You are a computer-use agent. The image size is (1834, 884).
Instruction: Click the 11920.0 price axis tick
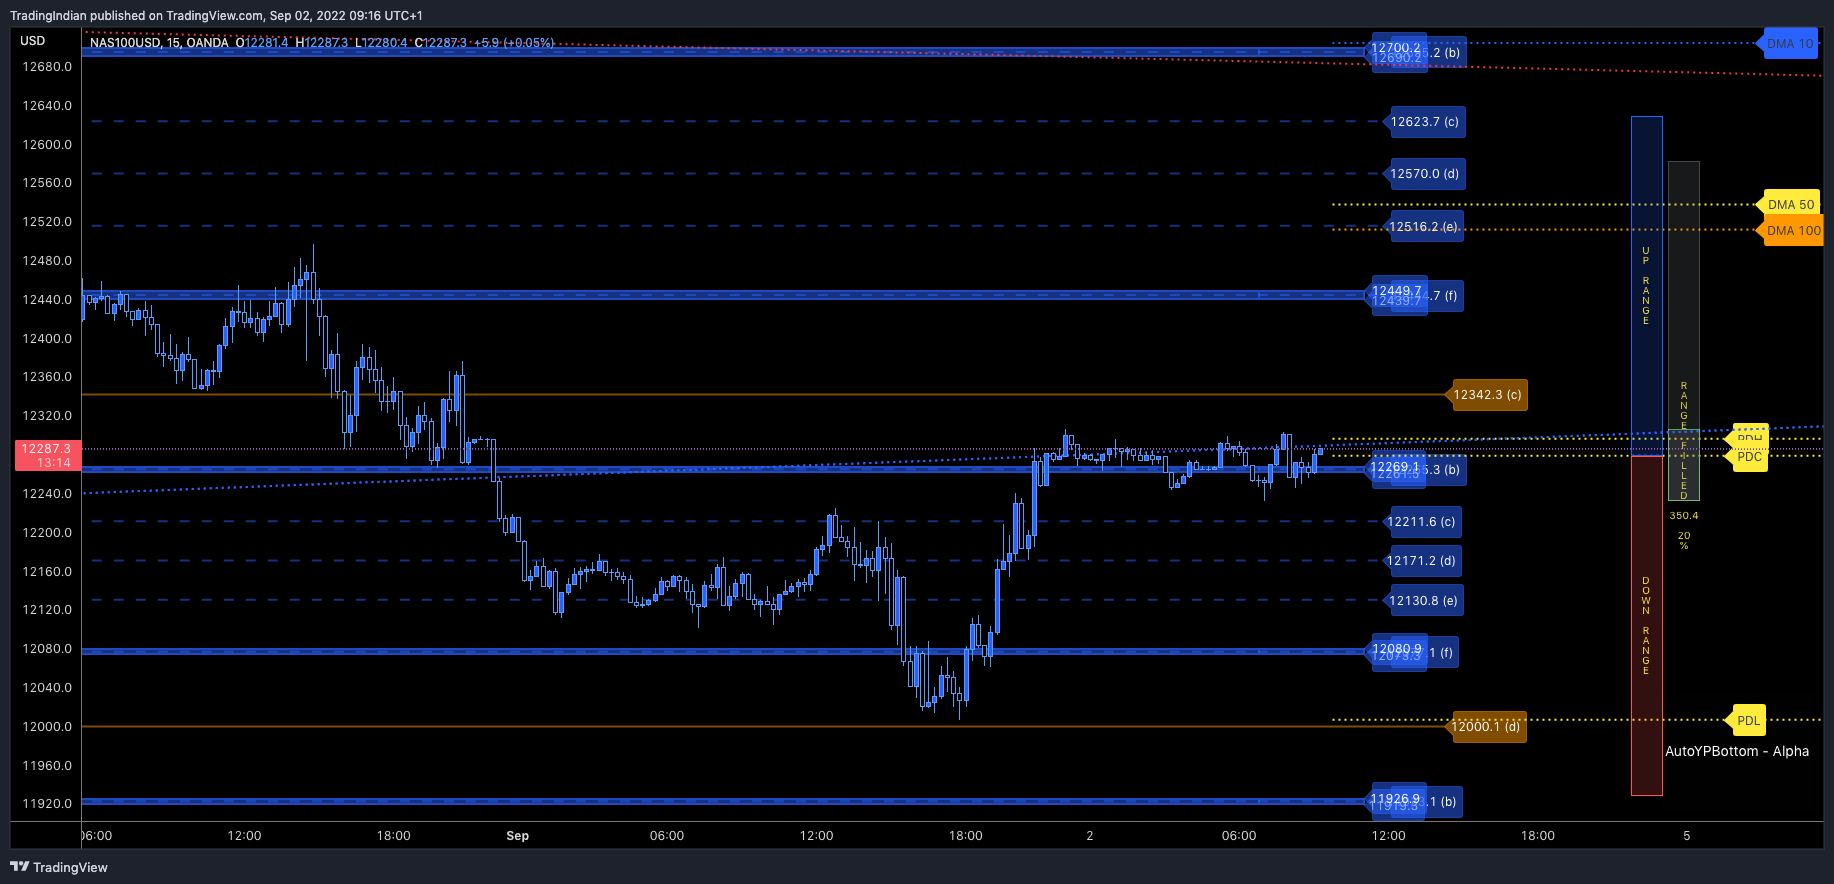pos(47,804)
